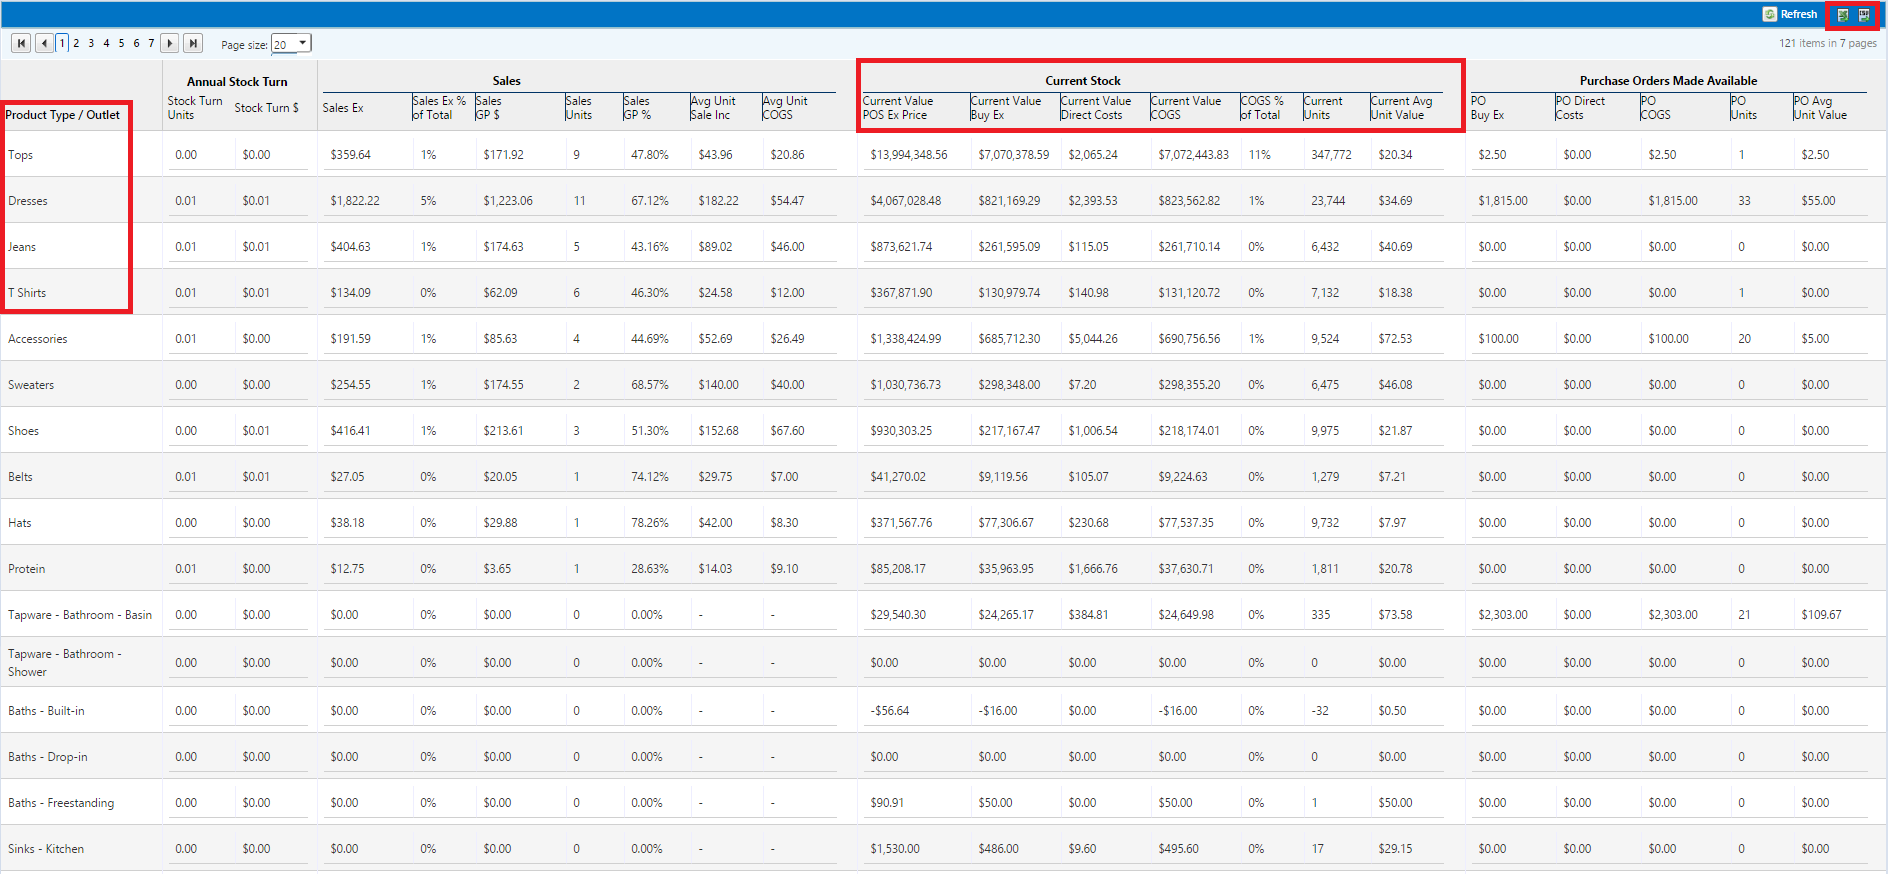Jump to the first page
The height and width of the screenshot is (874, 1888).
coord(20,43)
